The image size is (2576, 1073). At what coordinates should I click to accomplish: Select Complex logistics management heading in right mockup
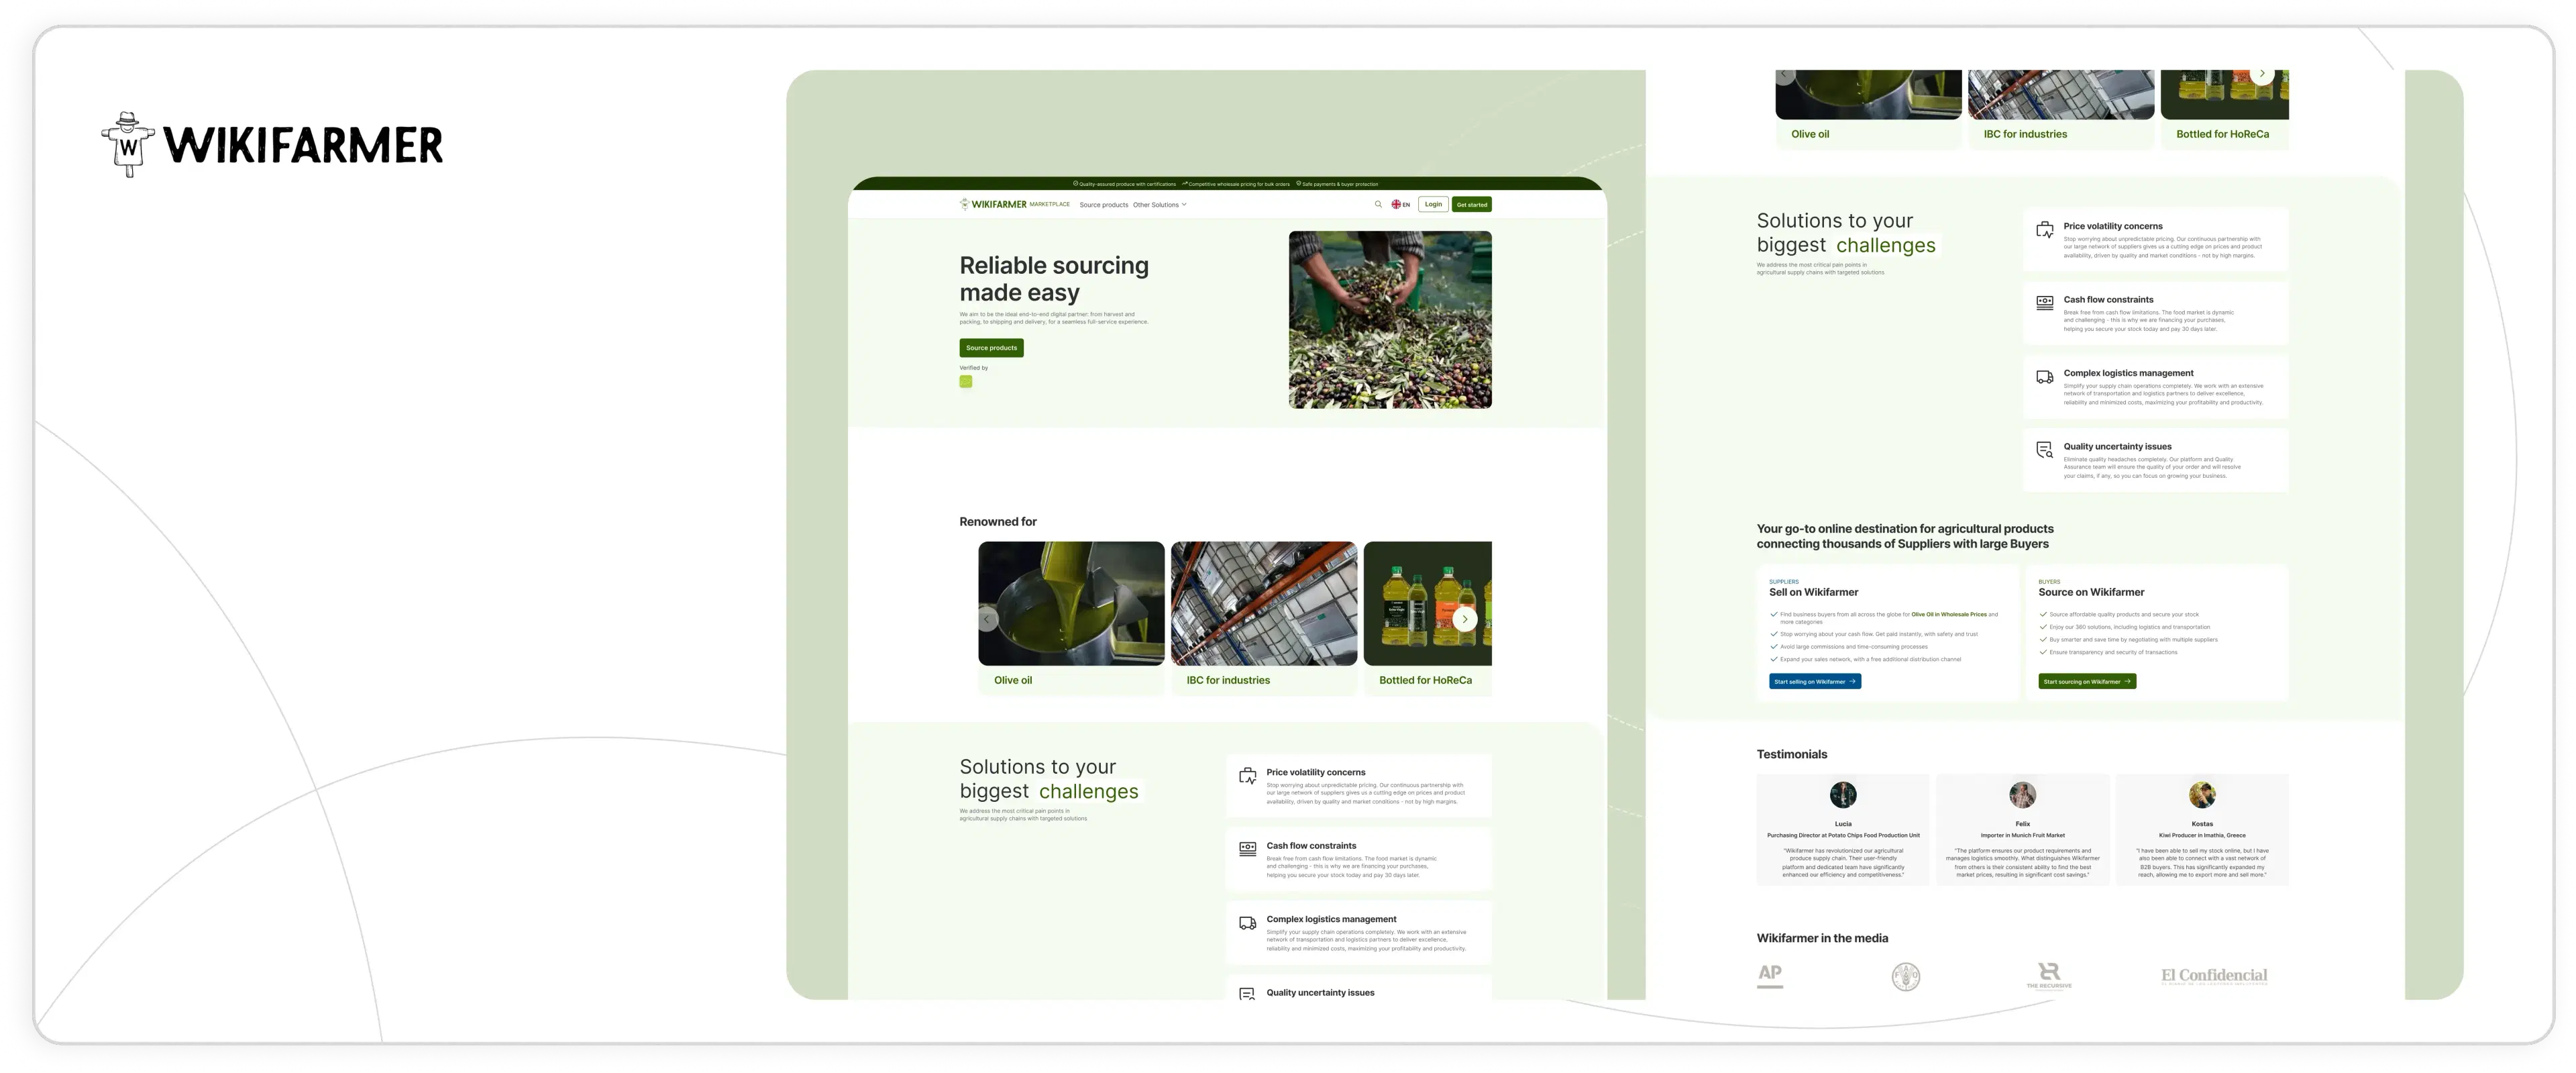(2128, 373)
